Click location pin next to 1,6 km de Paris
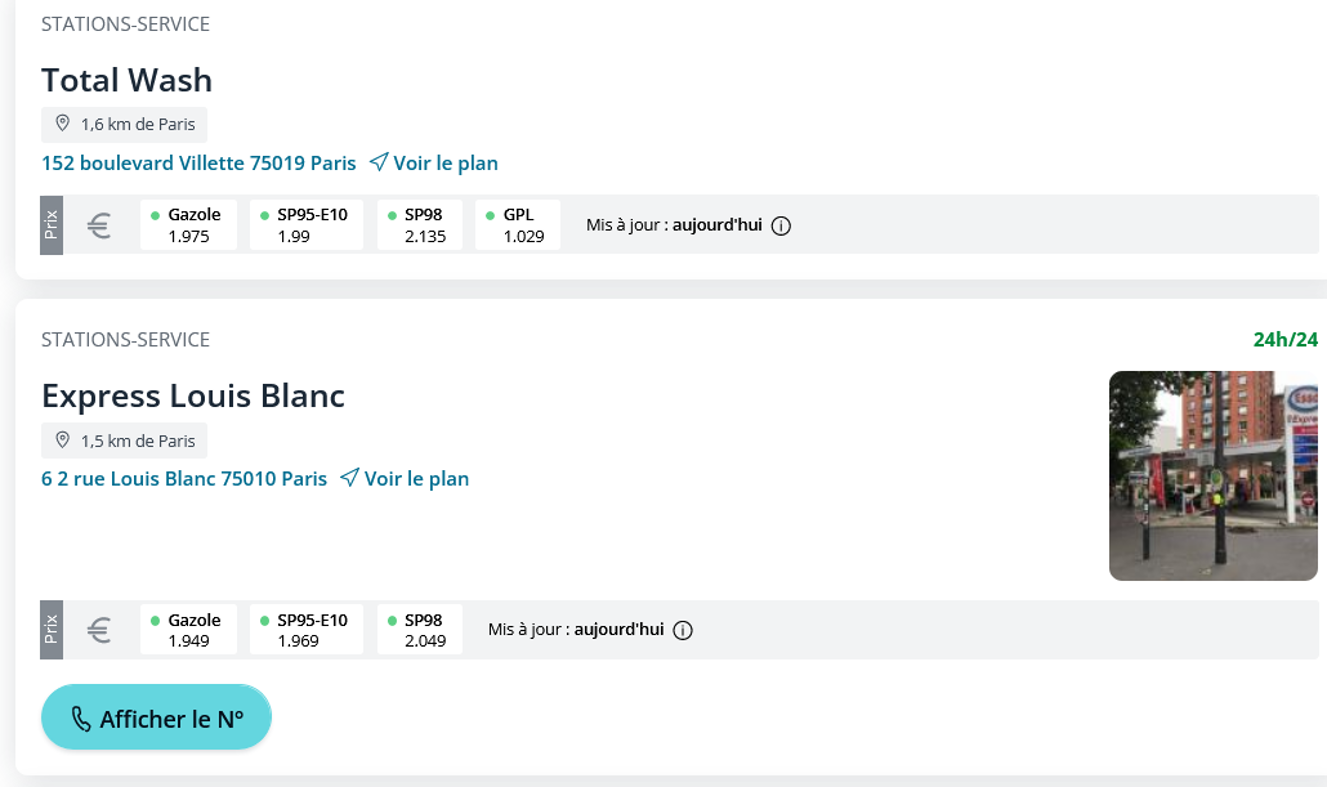This screenshot has width=1327, height=787. (62, 124)
